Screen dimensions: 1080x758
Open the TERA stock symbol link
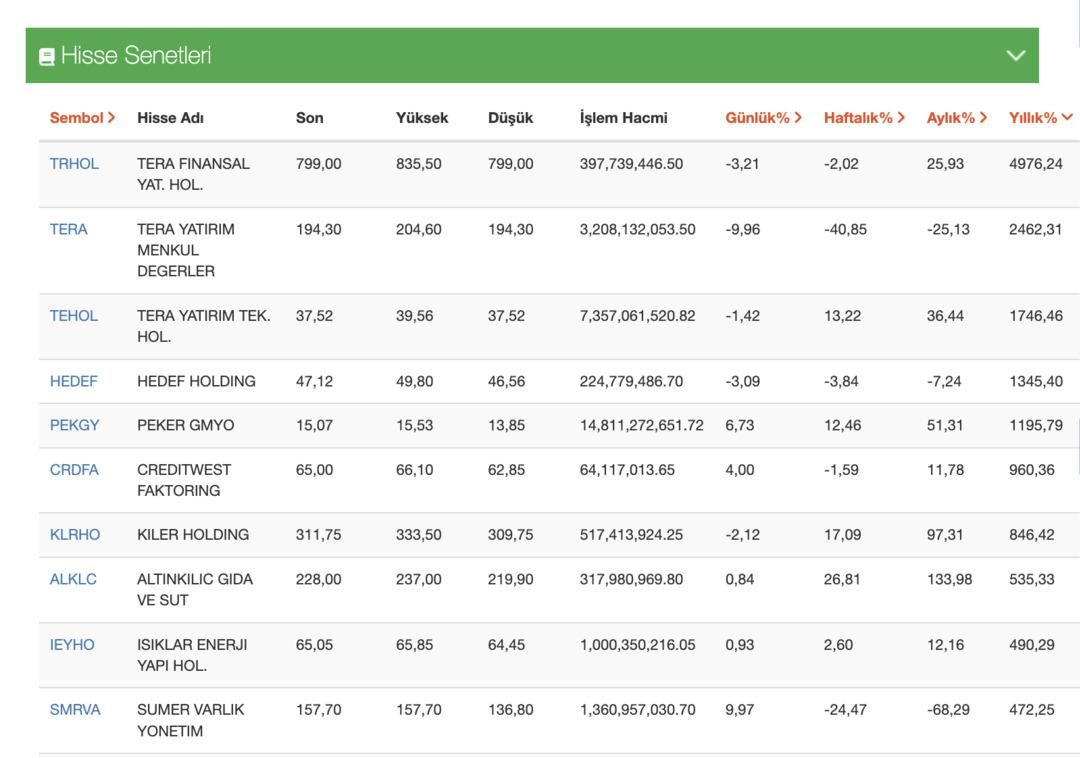68,230
